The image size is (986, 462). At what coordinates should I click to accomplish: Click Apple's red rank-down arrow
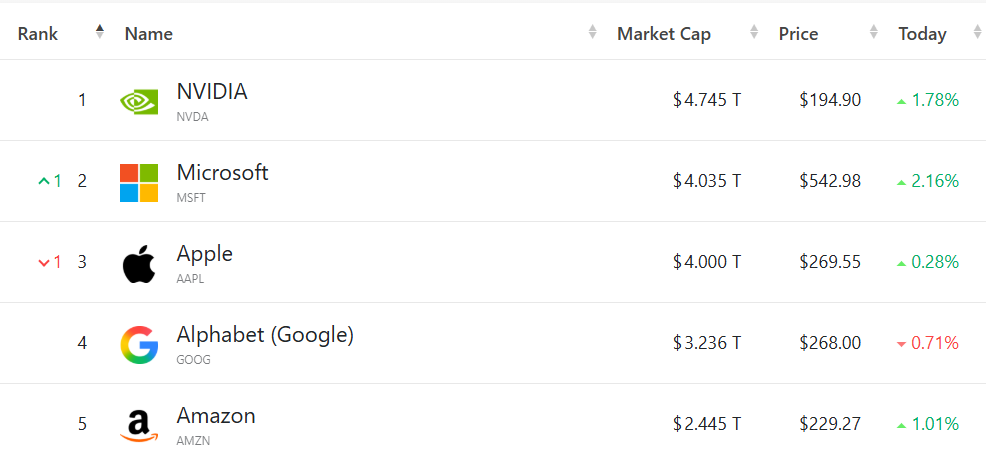point(43,262)
